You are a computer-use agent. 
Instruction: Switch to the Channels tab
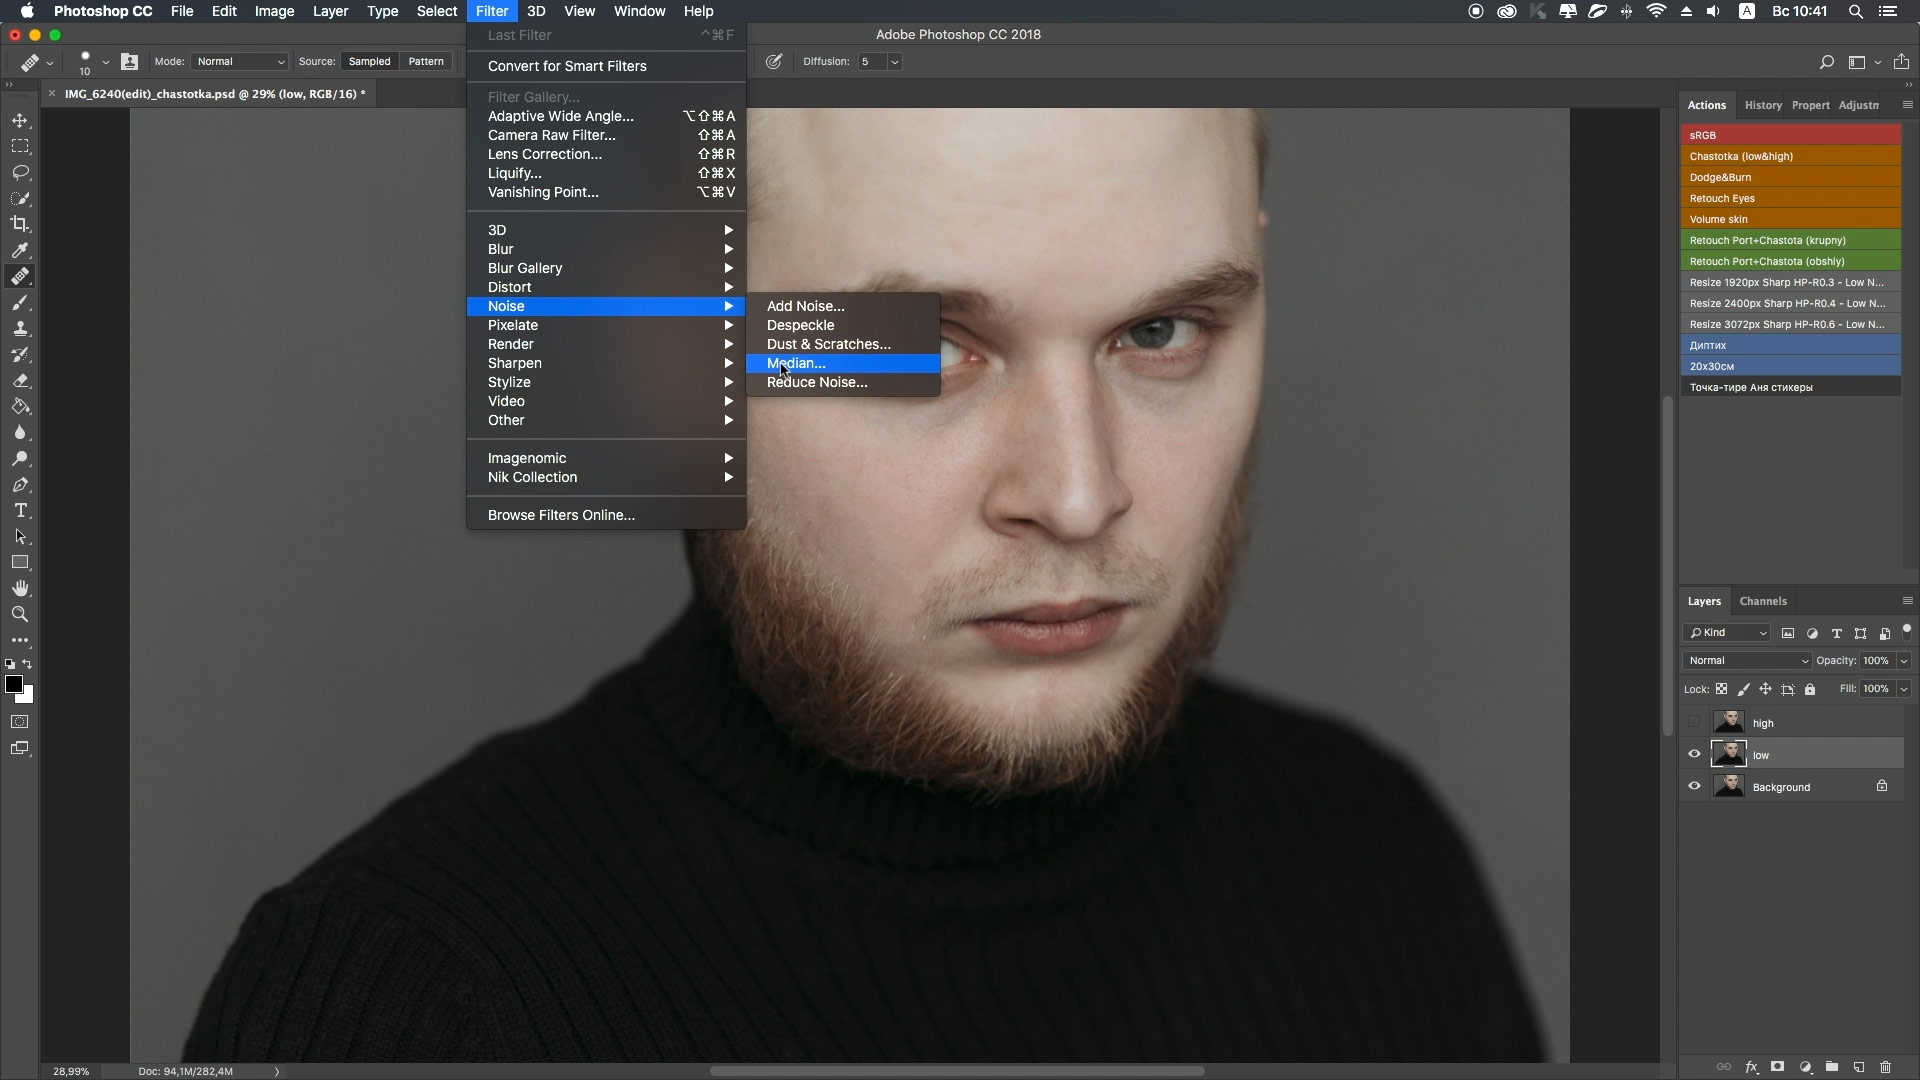pos(1762,601)
